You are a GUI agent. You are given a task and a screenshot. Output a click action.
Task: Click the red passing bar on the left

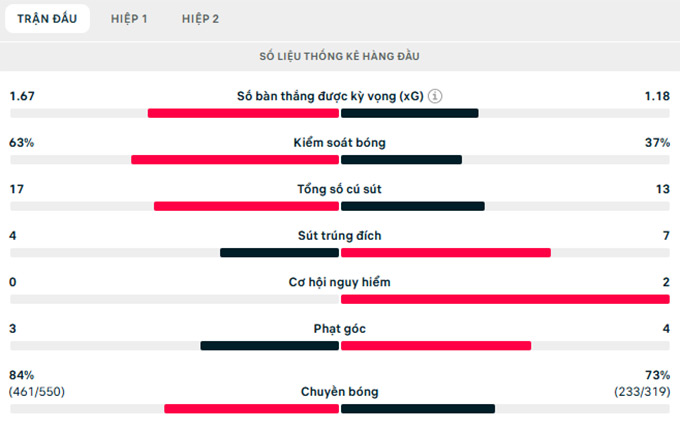252,408
